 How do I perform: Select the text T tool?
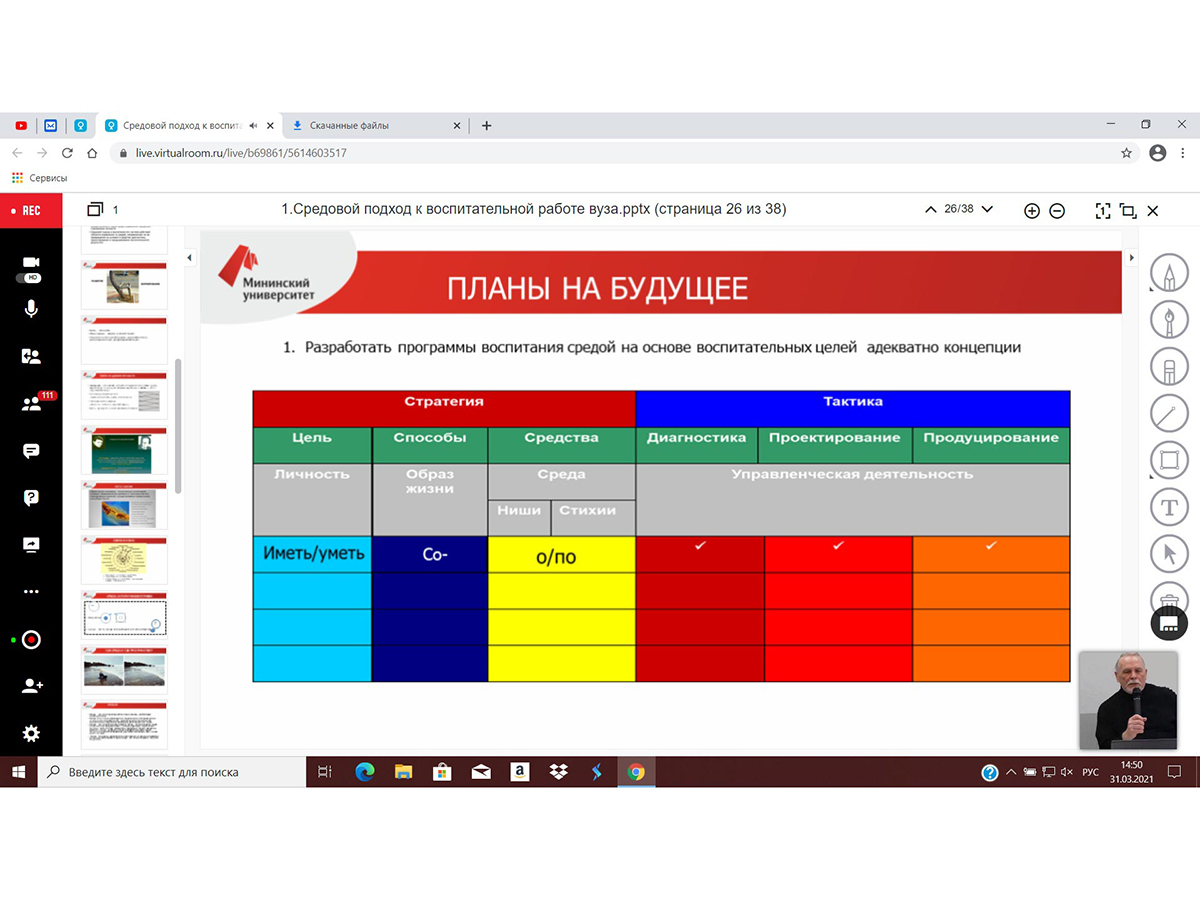pyautogui.click(x=1169, y=507)
